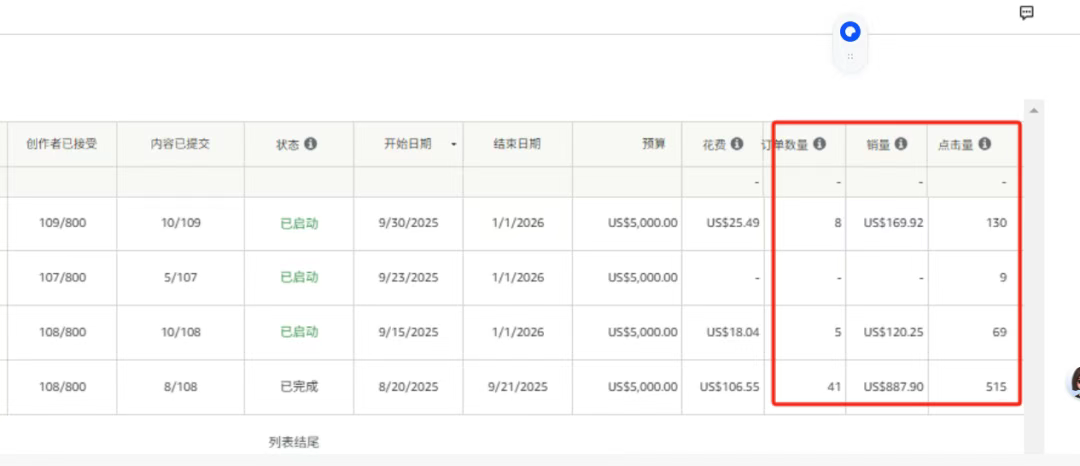Click 已启动 status in the 9/15/2025 row

point(299,332)
